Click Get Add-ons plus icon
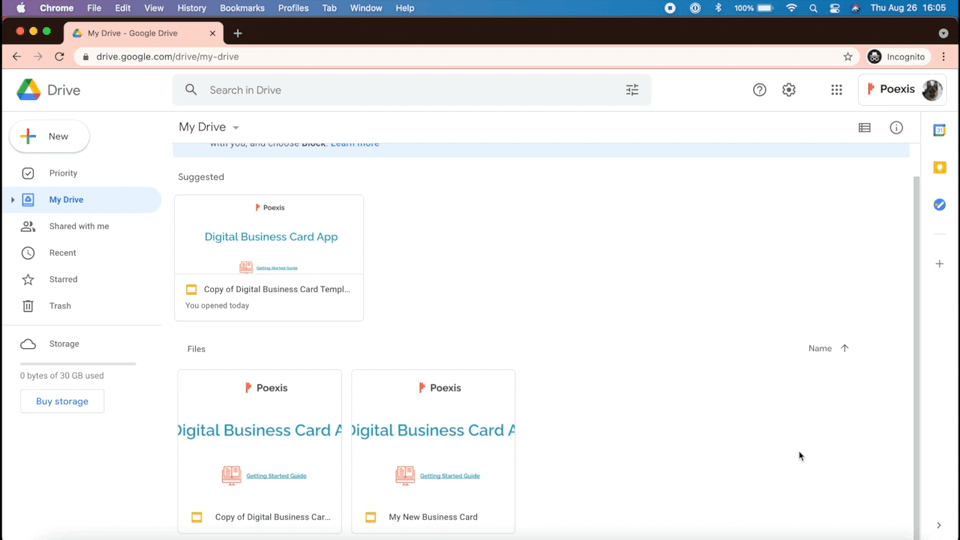960x540 pixels. click(x=939, y=264)
